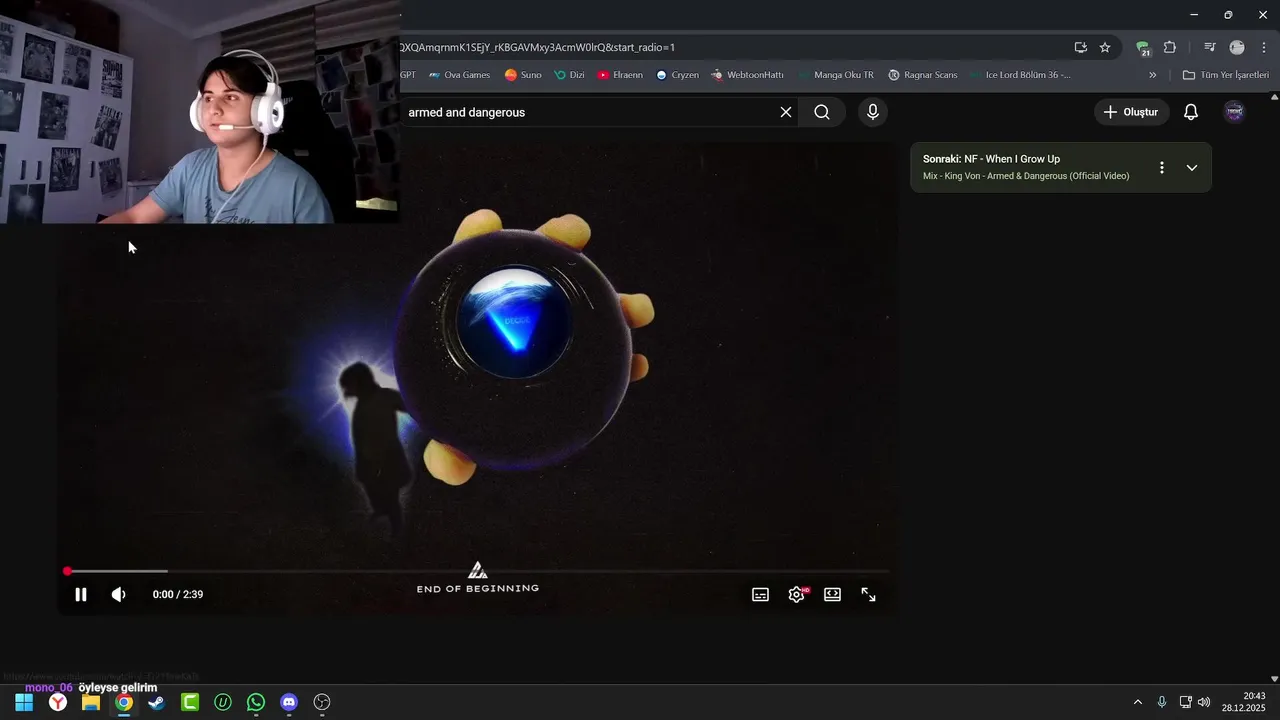
Task: Open the green circle U app in taskbar
Action: 223,702
